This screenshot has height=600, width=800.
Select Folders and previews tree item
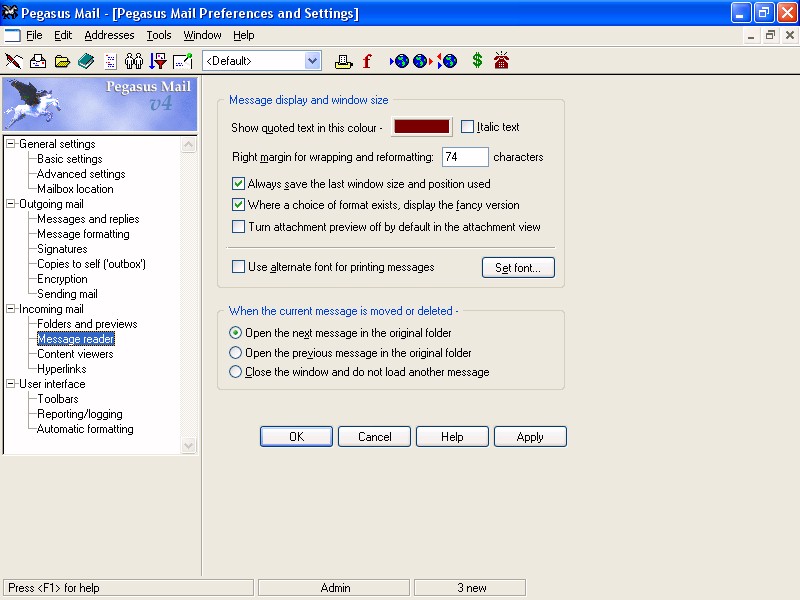(87, 324)
